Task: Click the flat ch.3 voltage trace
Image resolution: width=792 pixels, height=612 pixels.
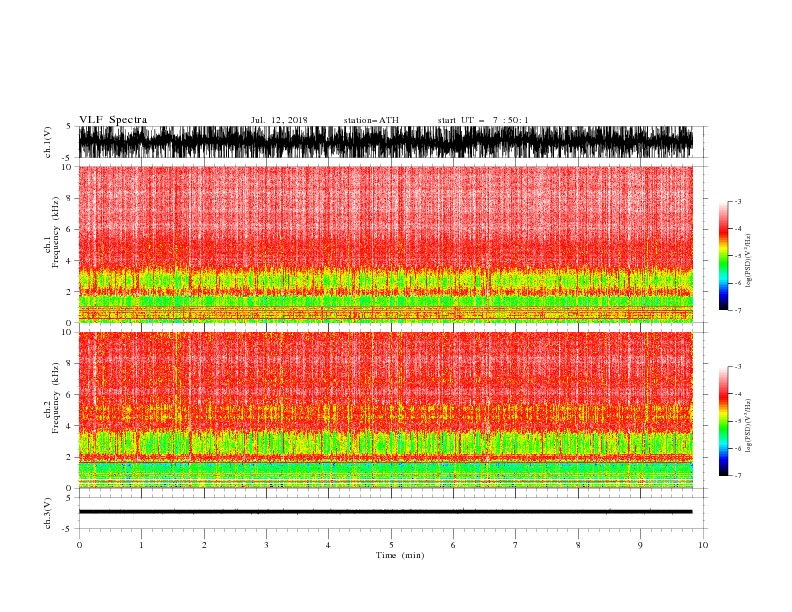Action: [x=385, y=512]
